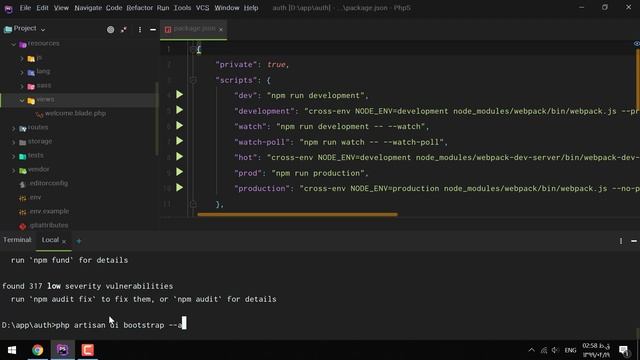Open the red Camtasia taskbar app
The height and width of the screenshot is (360, 640).
87,350
